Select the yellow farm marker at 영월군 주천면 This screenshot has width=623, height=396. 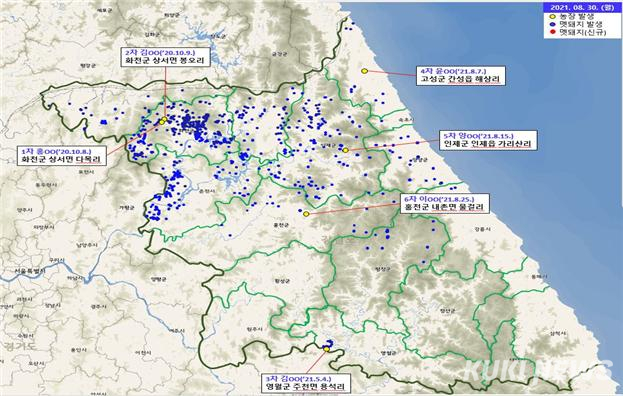click(327, 349)
